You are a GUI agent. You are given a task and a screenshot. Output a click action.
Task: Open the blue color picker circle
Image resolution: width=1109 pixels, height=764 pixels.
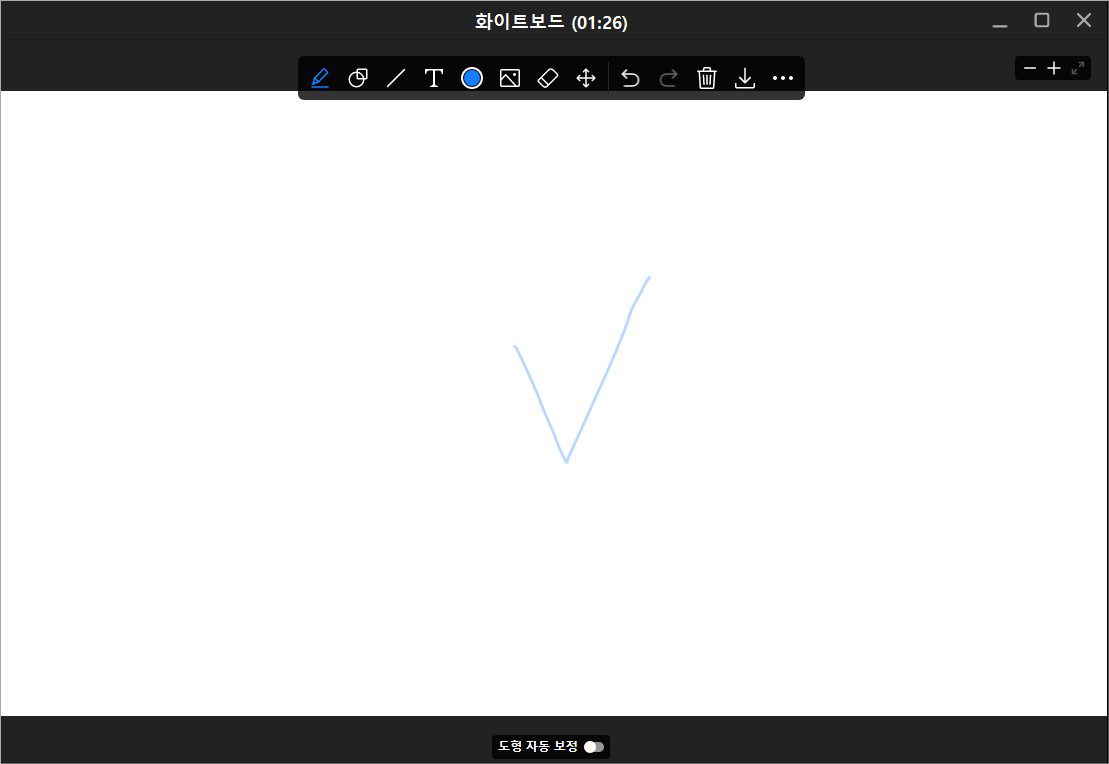472,78
